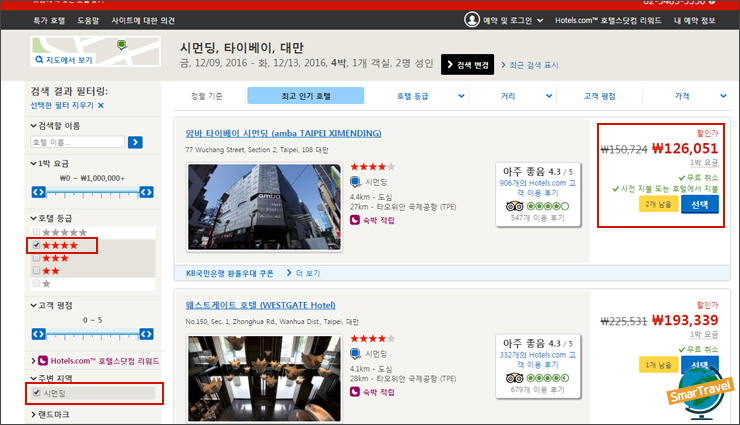Click ₩193,339 discounted price for WESTGATE

point(685,320)
